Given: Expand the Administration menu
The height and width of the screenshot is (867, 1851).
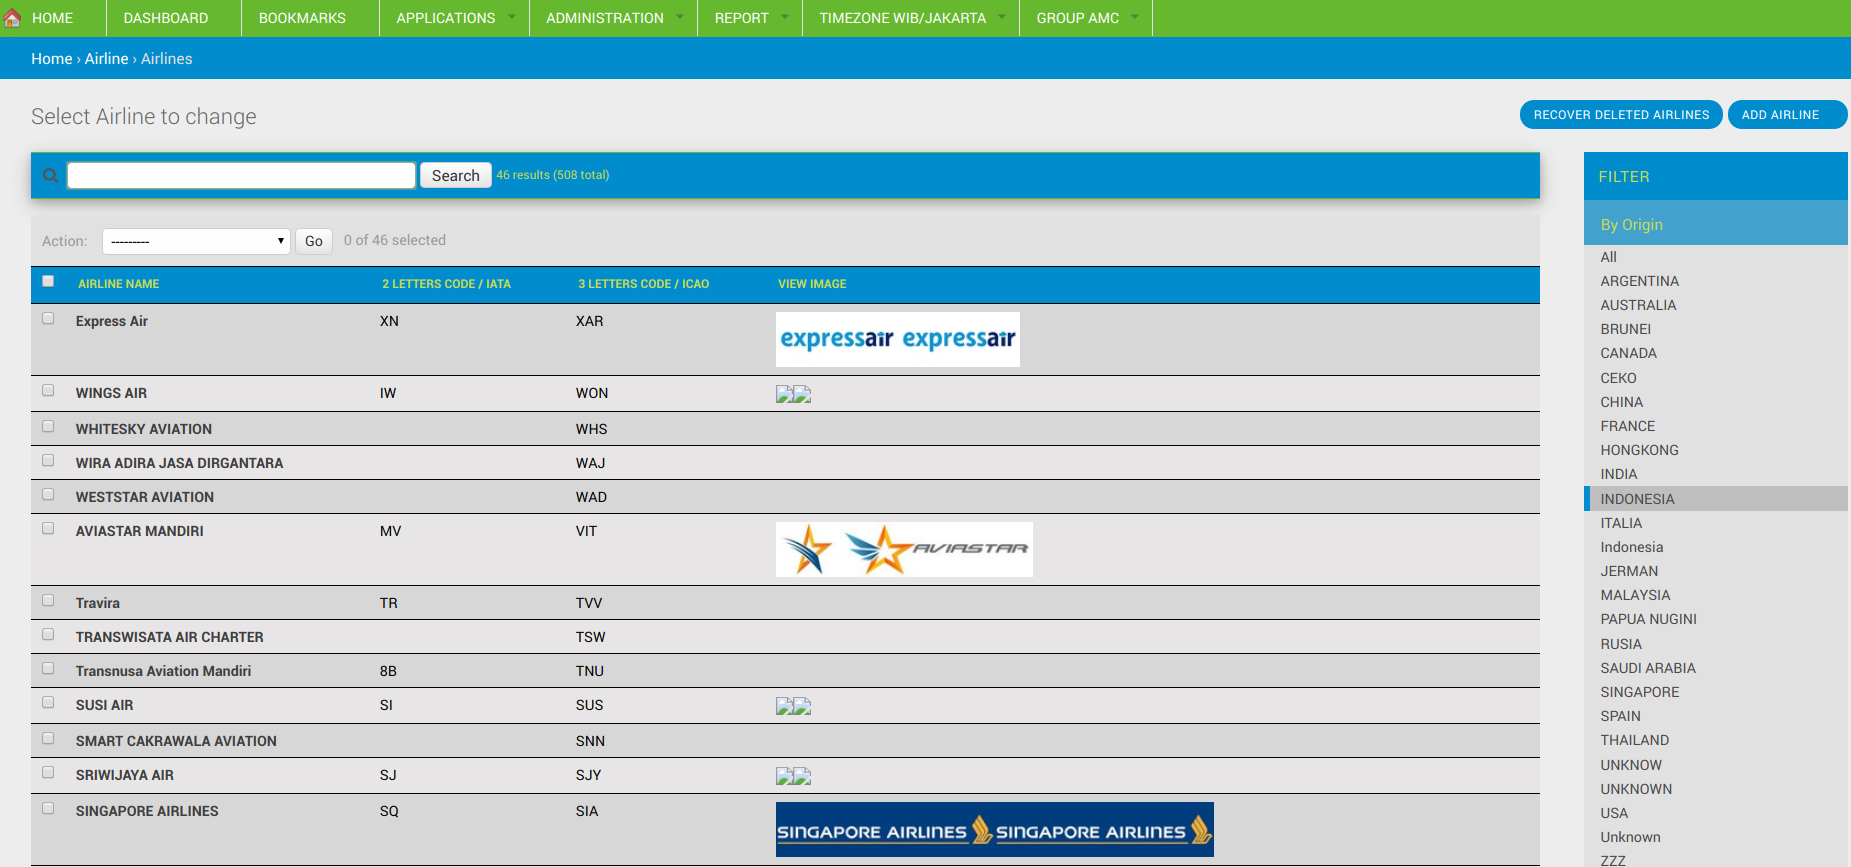Looking at the screenshot, I should click(613, 18).
